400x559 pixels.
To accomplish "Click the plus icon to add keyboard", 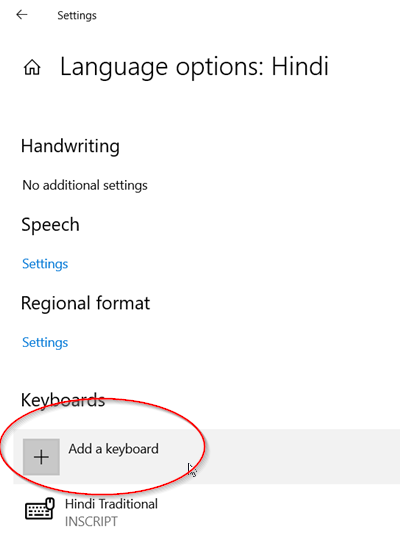I will 41,457.
